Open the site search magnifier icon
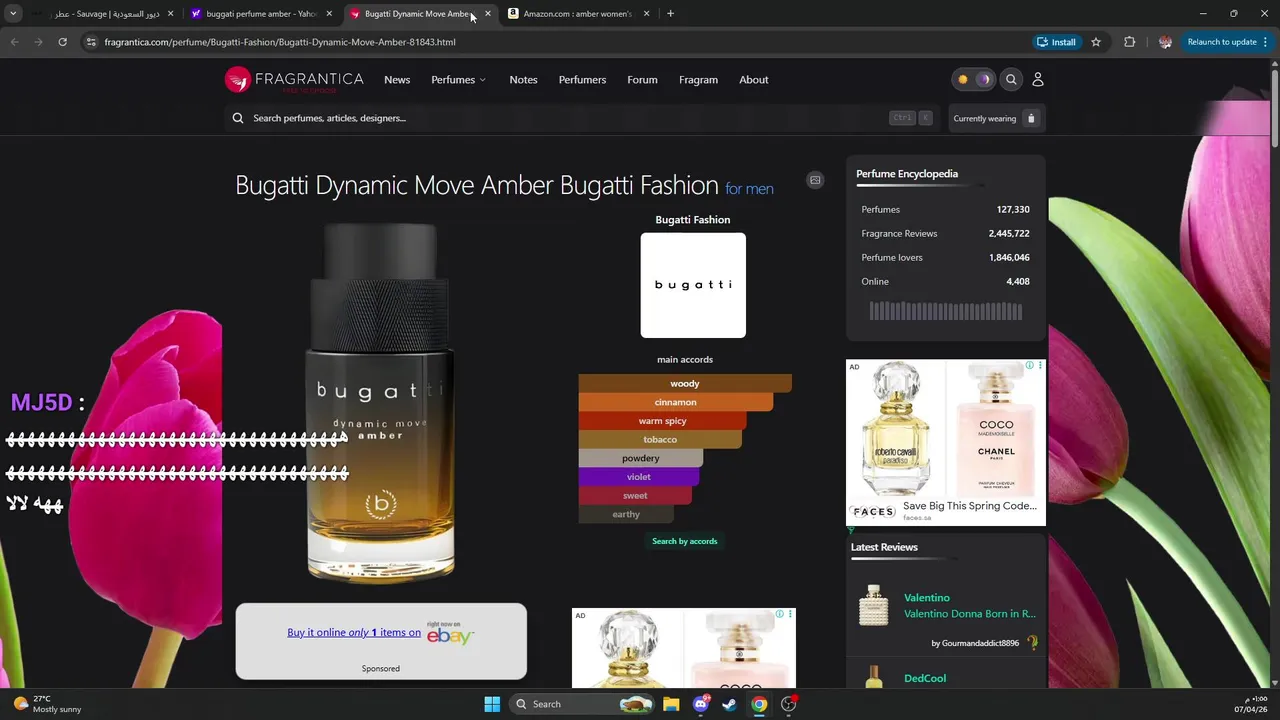Screen dimensions: 1280x720 click(x=1011, y=80)
